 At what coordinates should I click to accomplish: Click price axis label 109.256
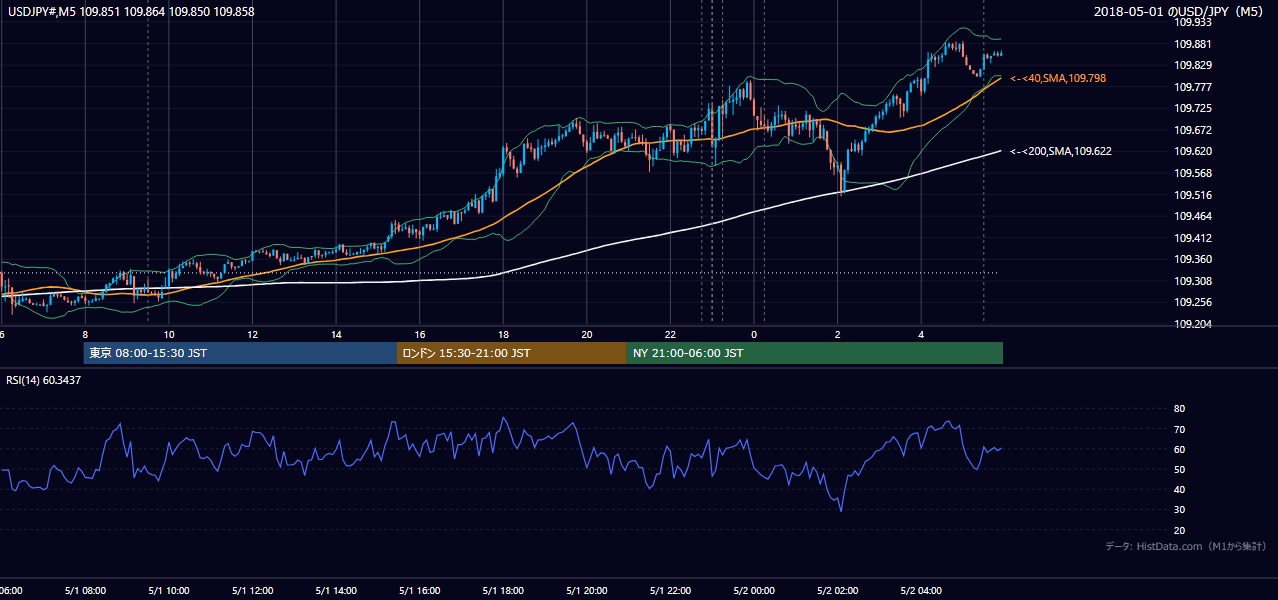click(1193, 302)
